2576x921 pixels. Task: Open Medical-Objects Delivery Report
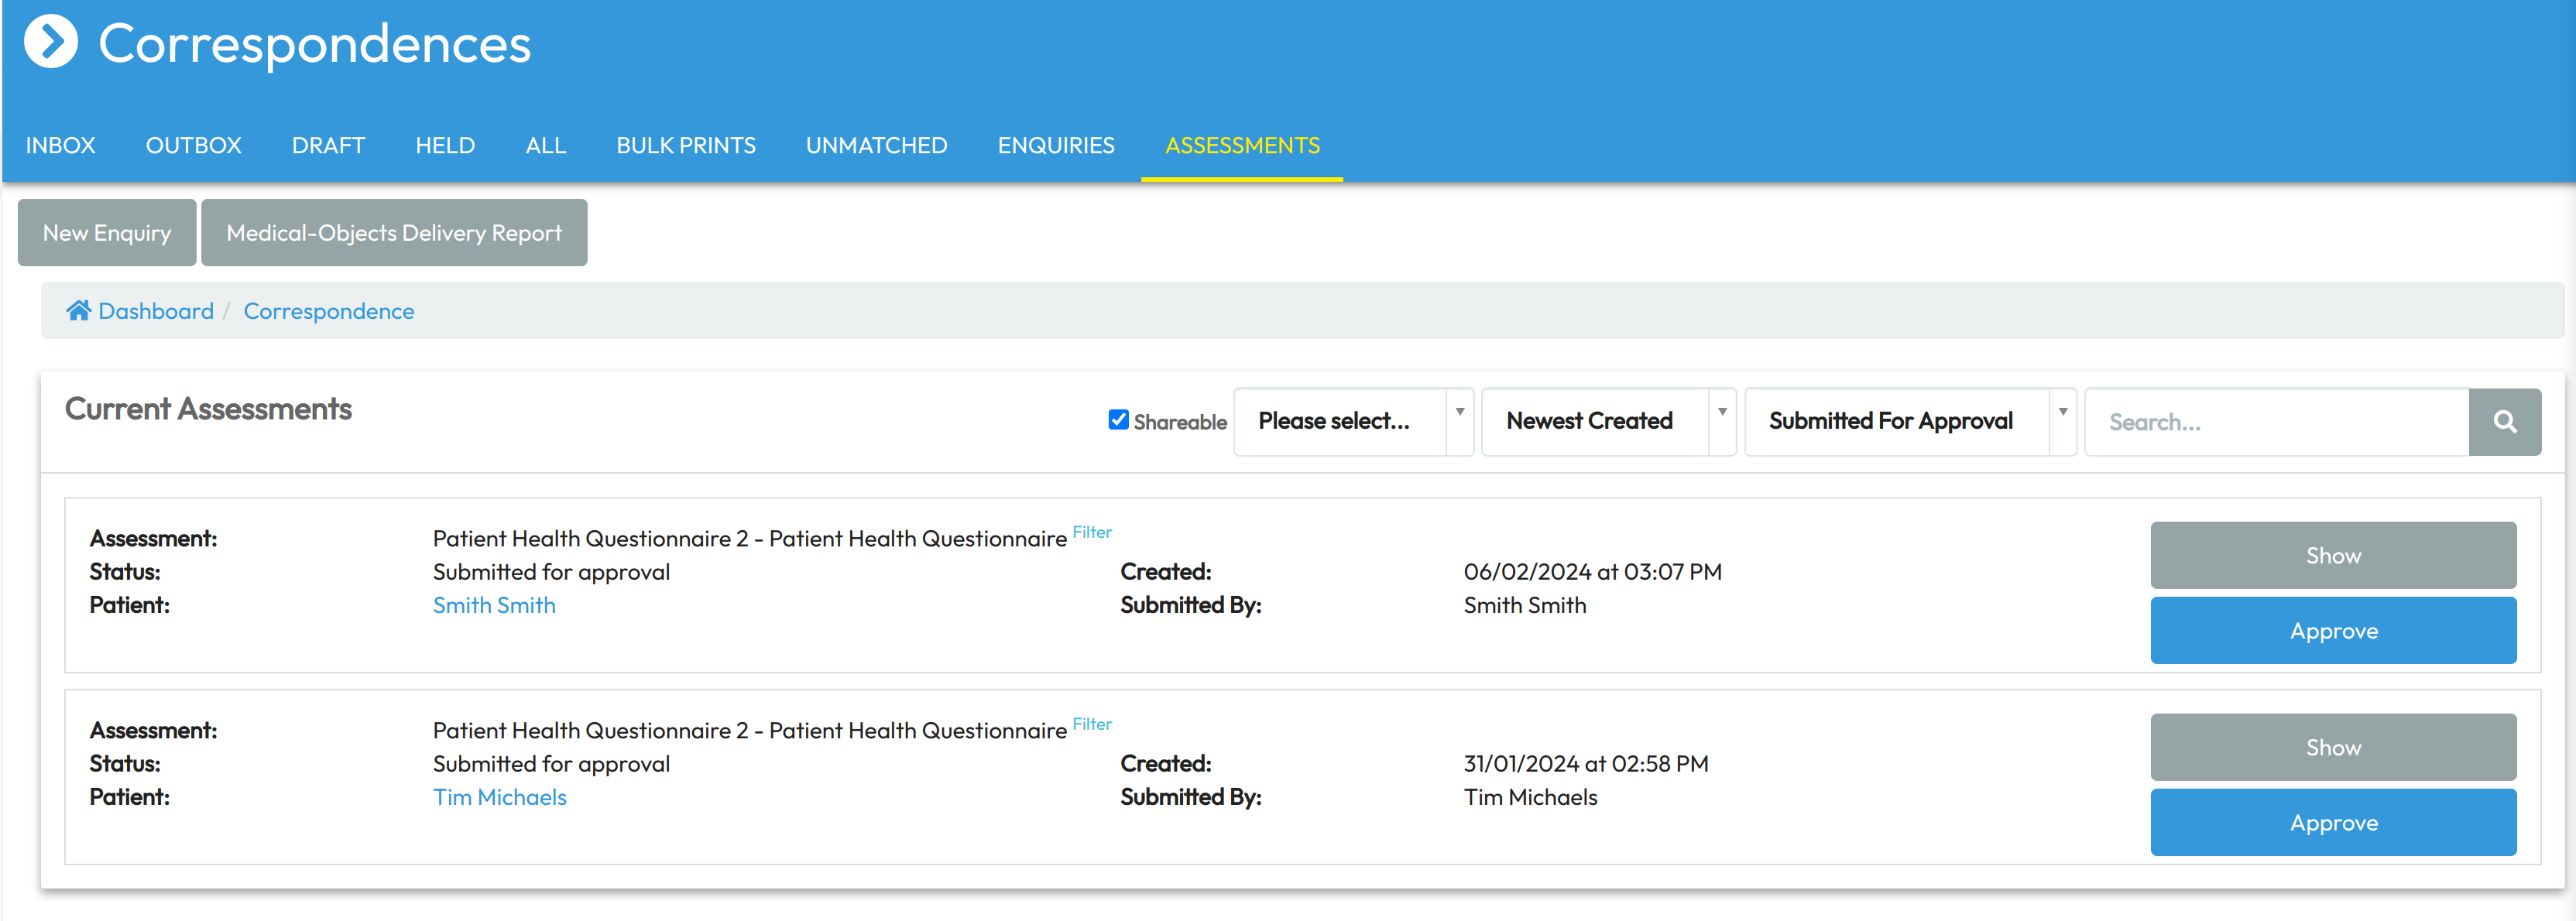[x=394, y=233]
